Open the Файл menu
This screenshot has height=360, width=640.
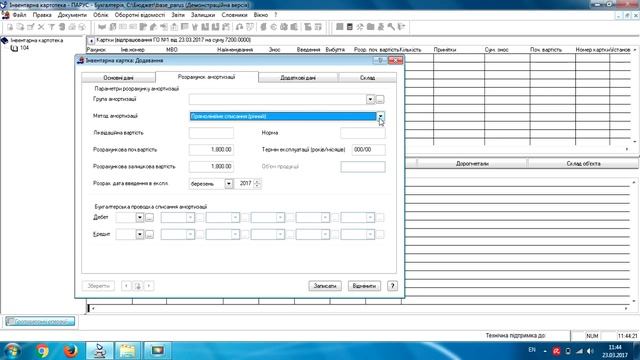click(19, 15)
